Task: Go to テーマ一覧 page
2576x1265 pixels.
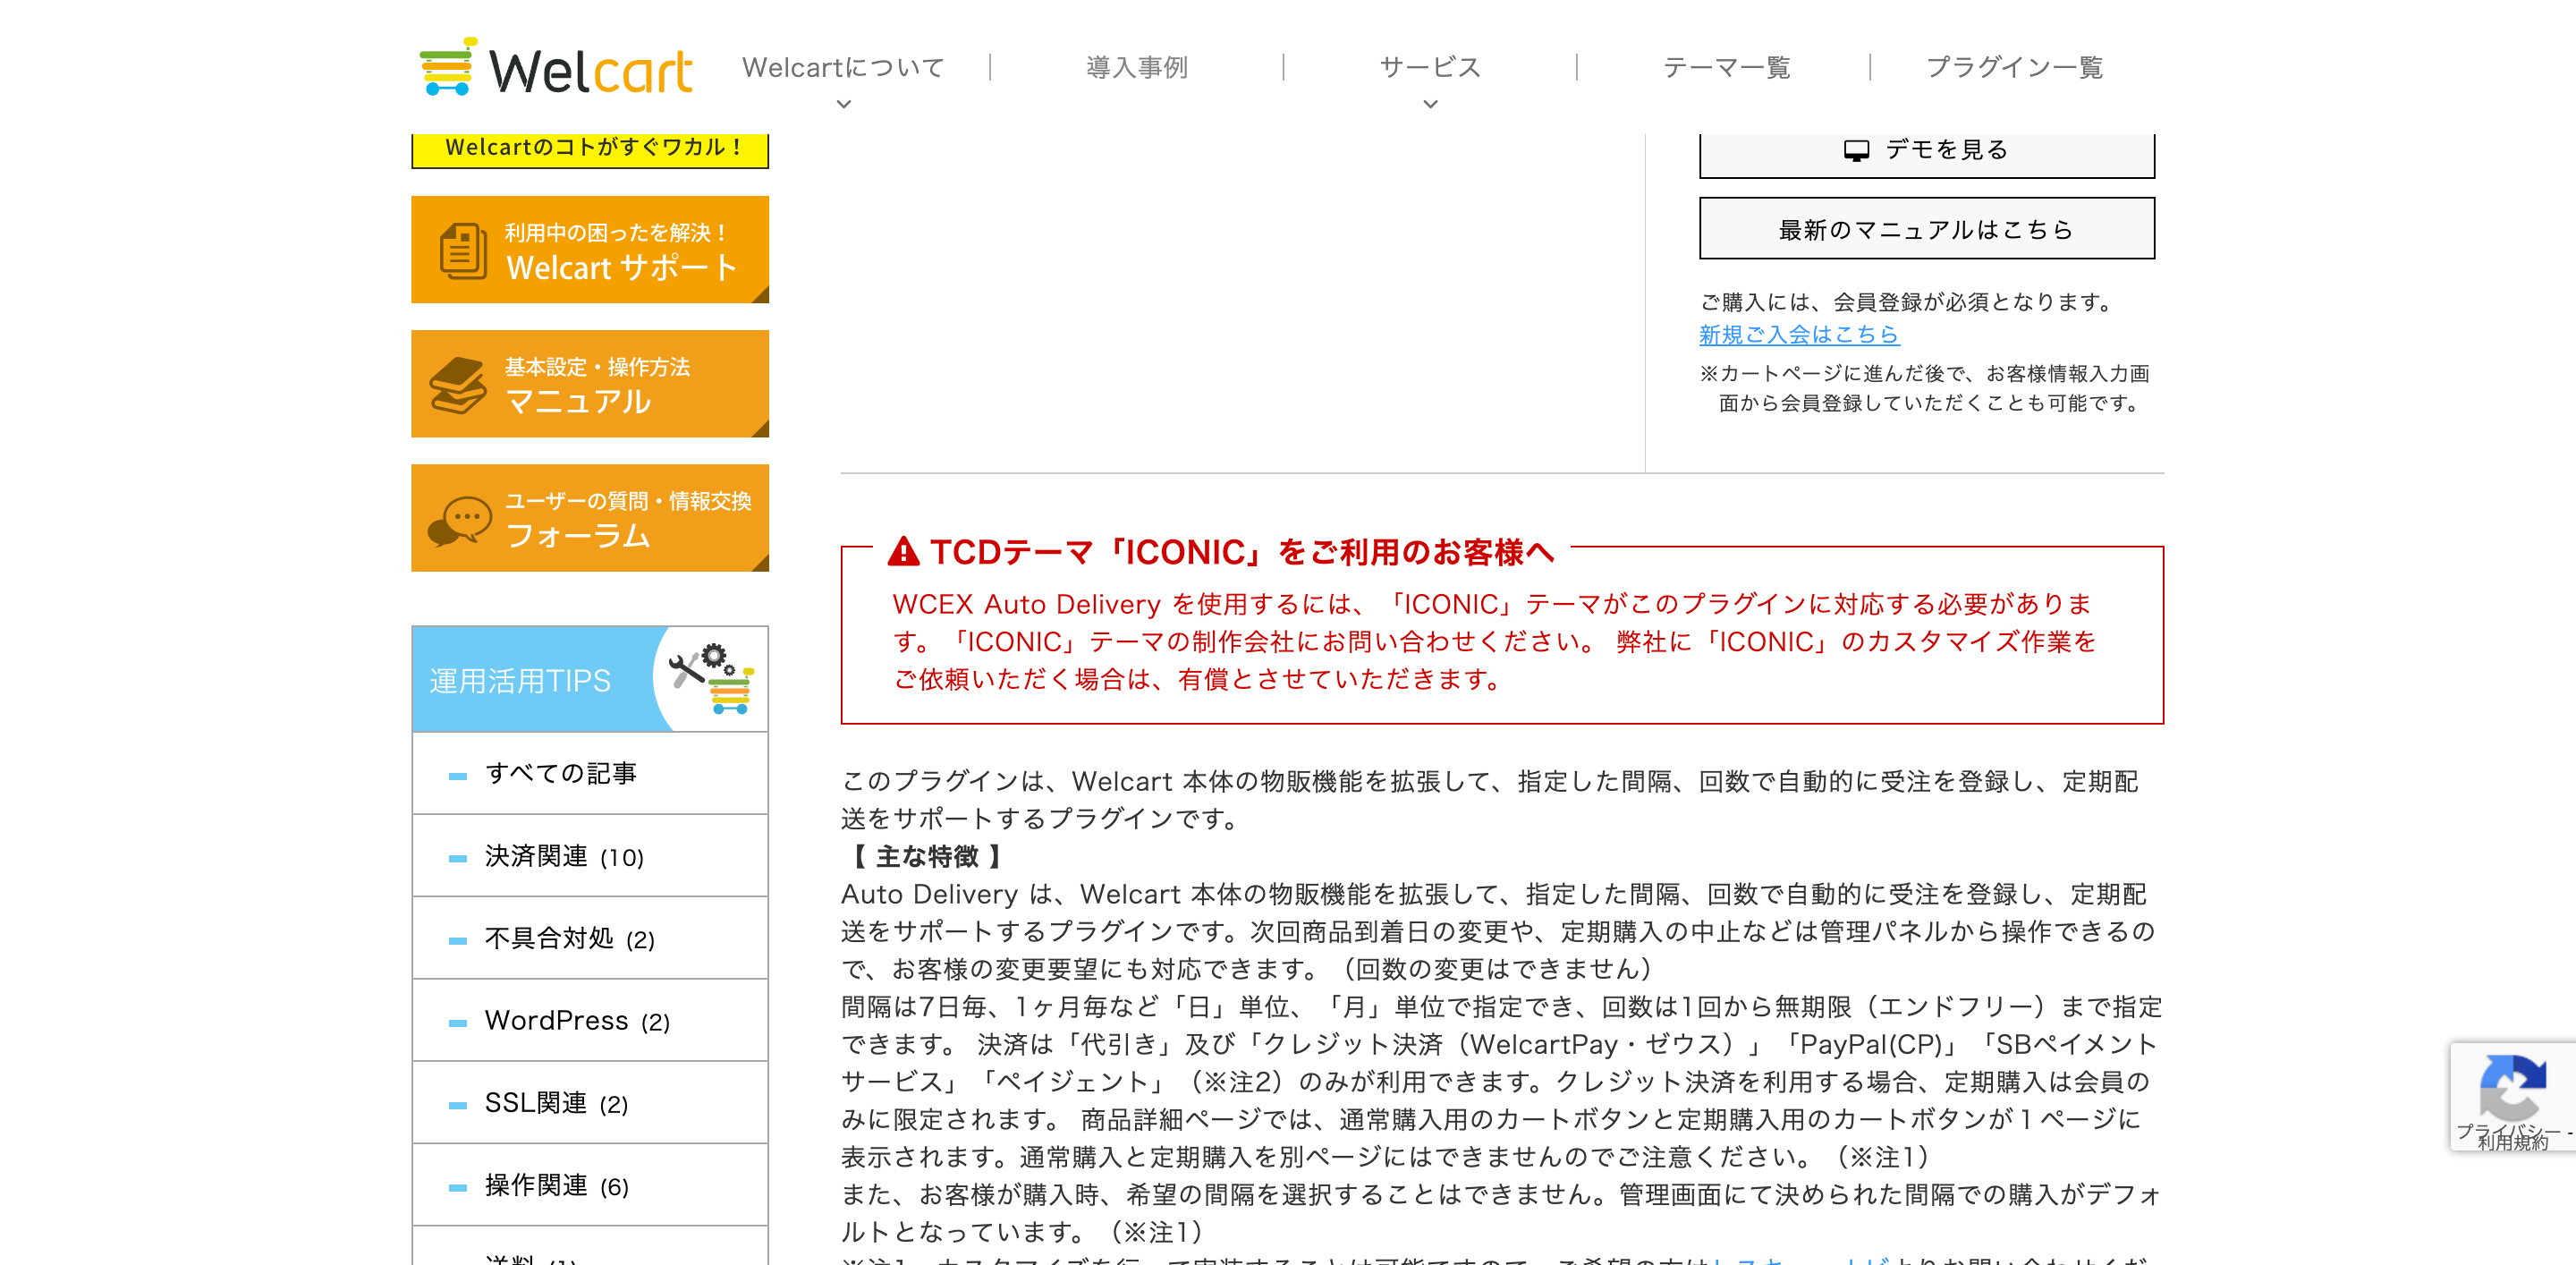Action: pyautogui.click(x=1726, y=67)
